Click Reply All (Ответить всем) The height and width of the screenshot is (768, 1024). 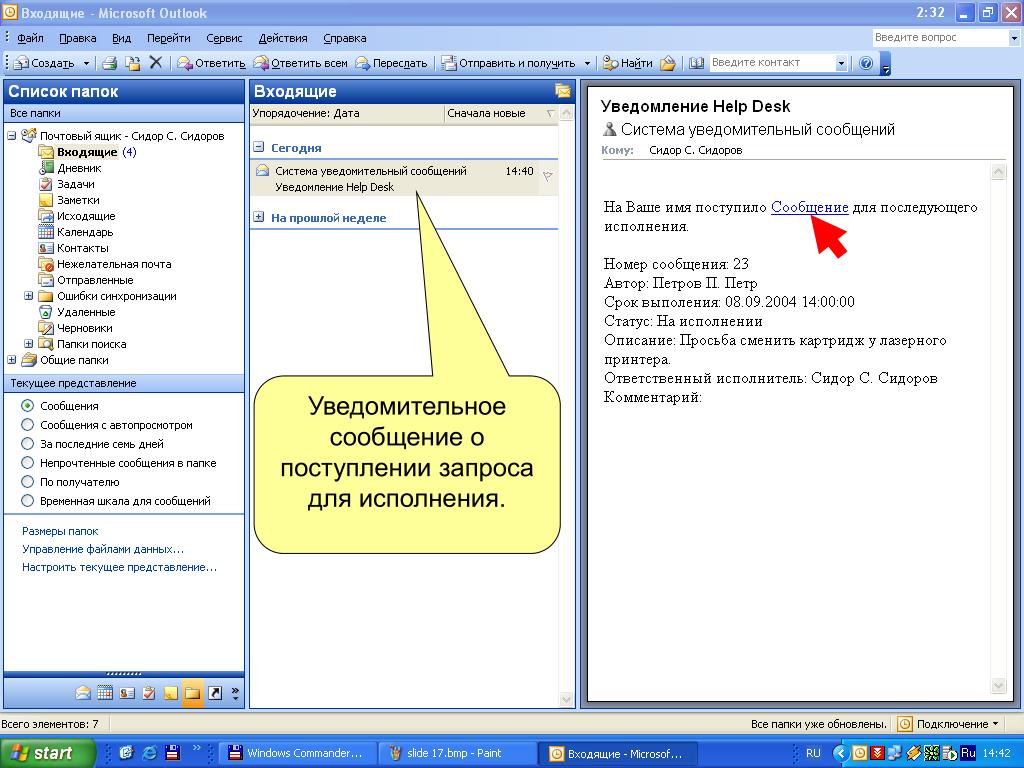point(300,63)
